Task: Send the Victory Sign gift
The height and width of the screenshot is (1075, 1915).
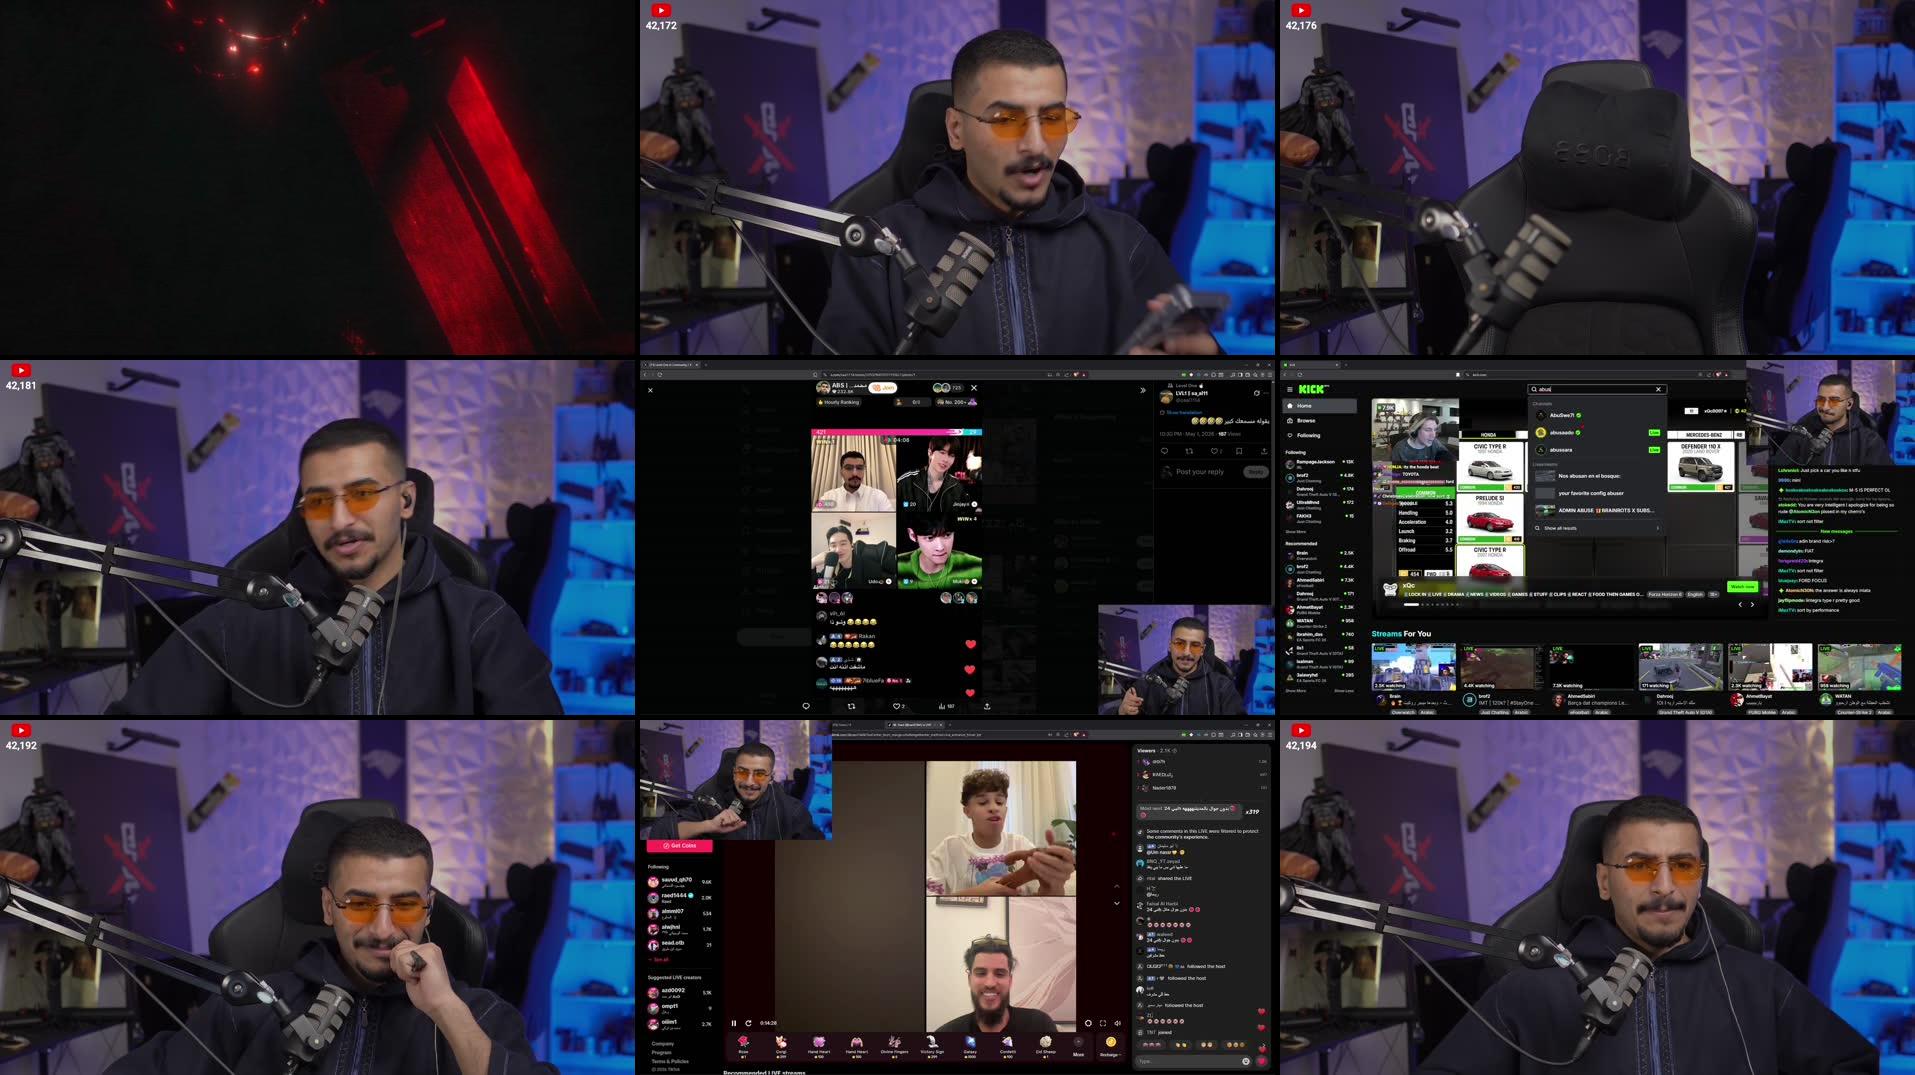Action: coord(932,1046)
